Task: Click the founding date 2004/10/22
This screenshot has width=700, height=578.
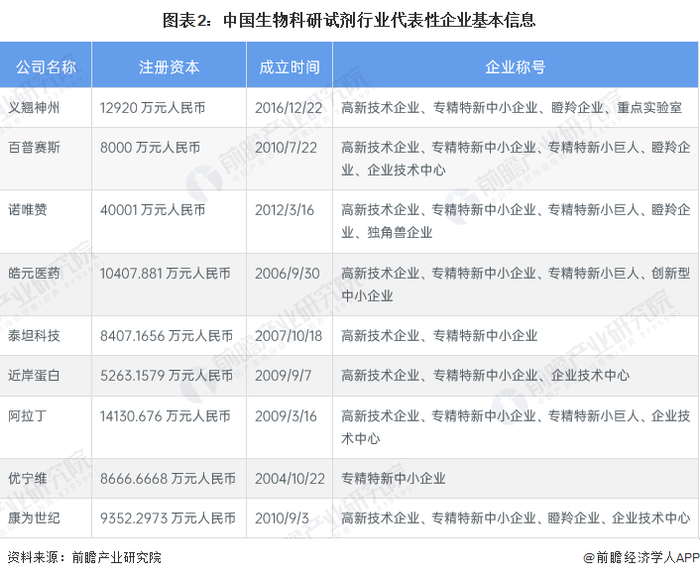Action: pos(290,478)
